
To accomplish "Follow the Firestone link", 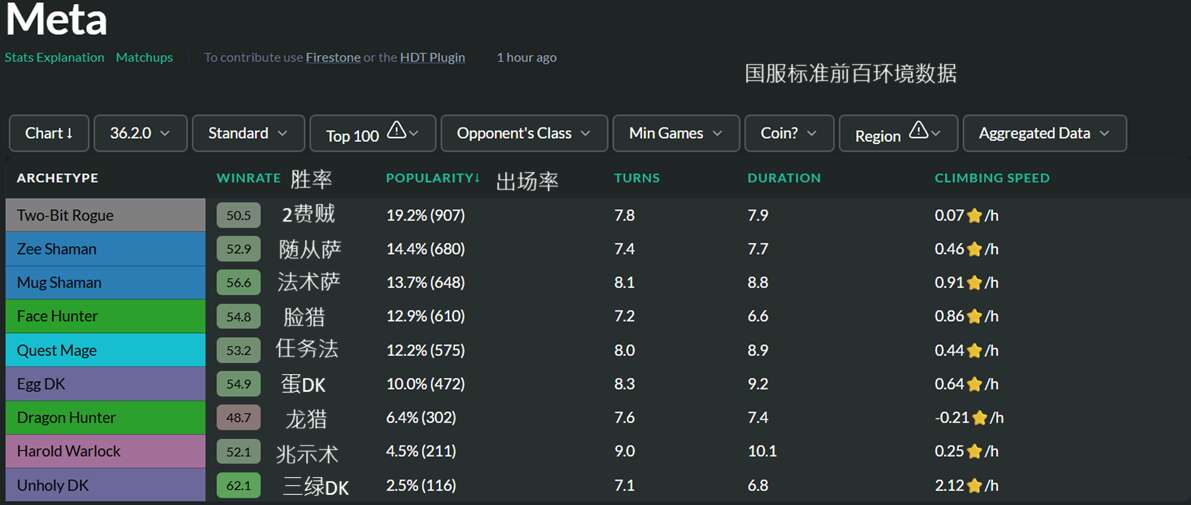I will click(333, 58).
